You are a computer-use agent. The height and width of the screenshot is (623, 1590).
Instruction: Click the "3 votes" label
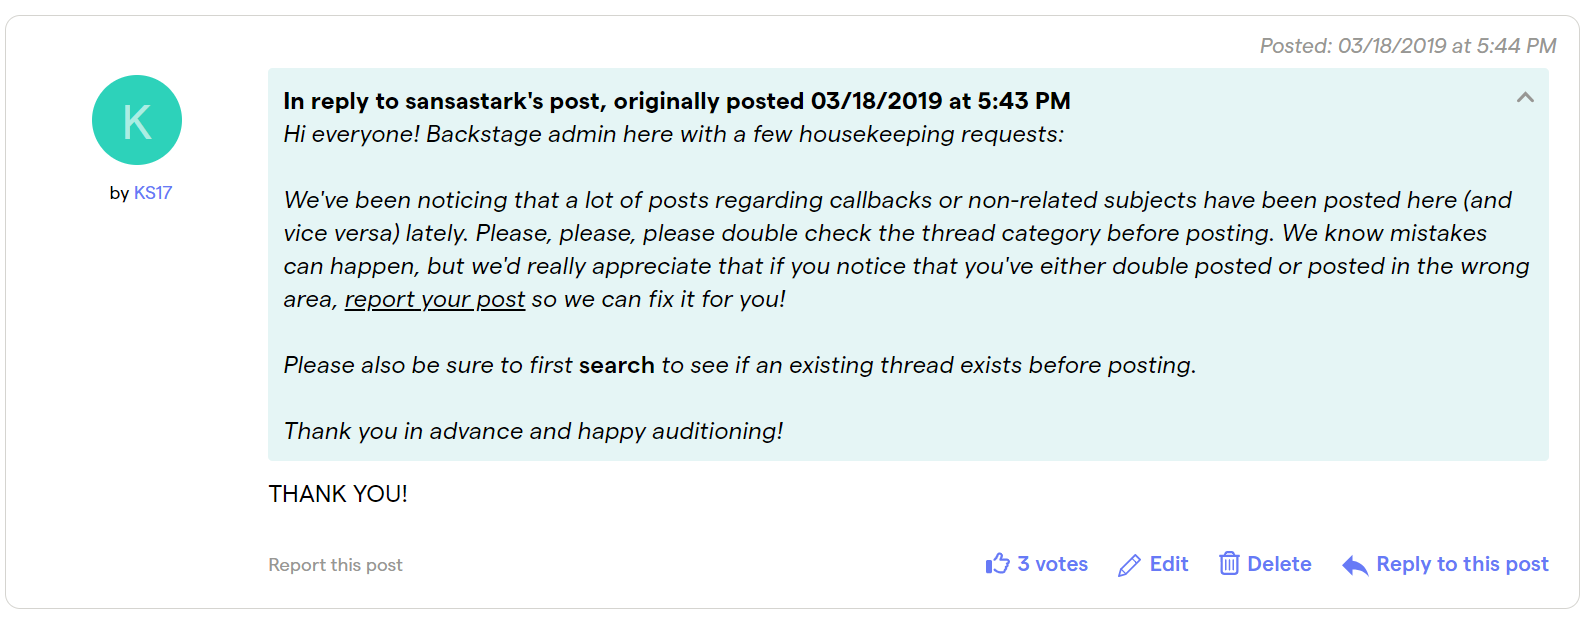coord(1052,564)
